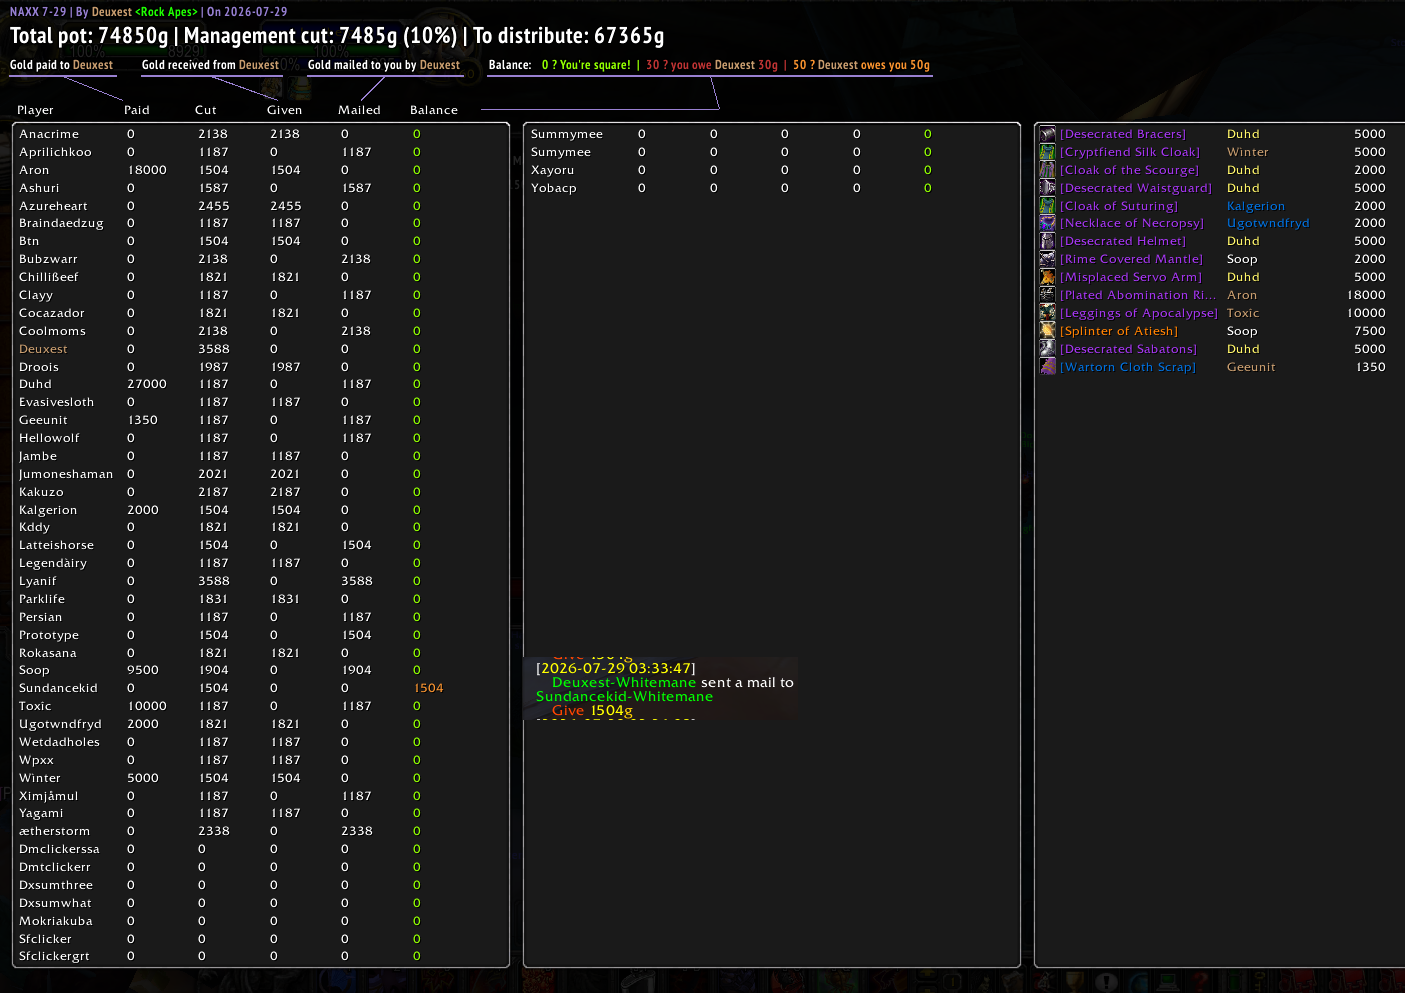
Task: Open the [Necklace of Necropsy] item link
Action: 1132,223
